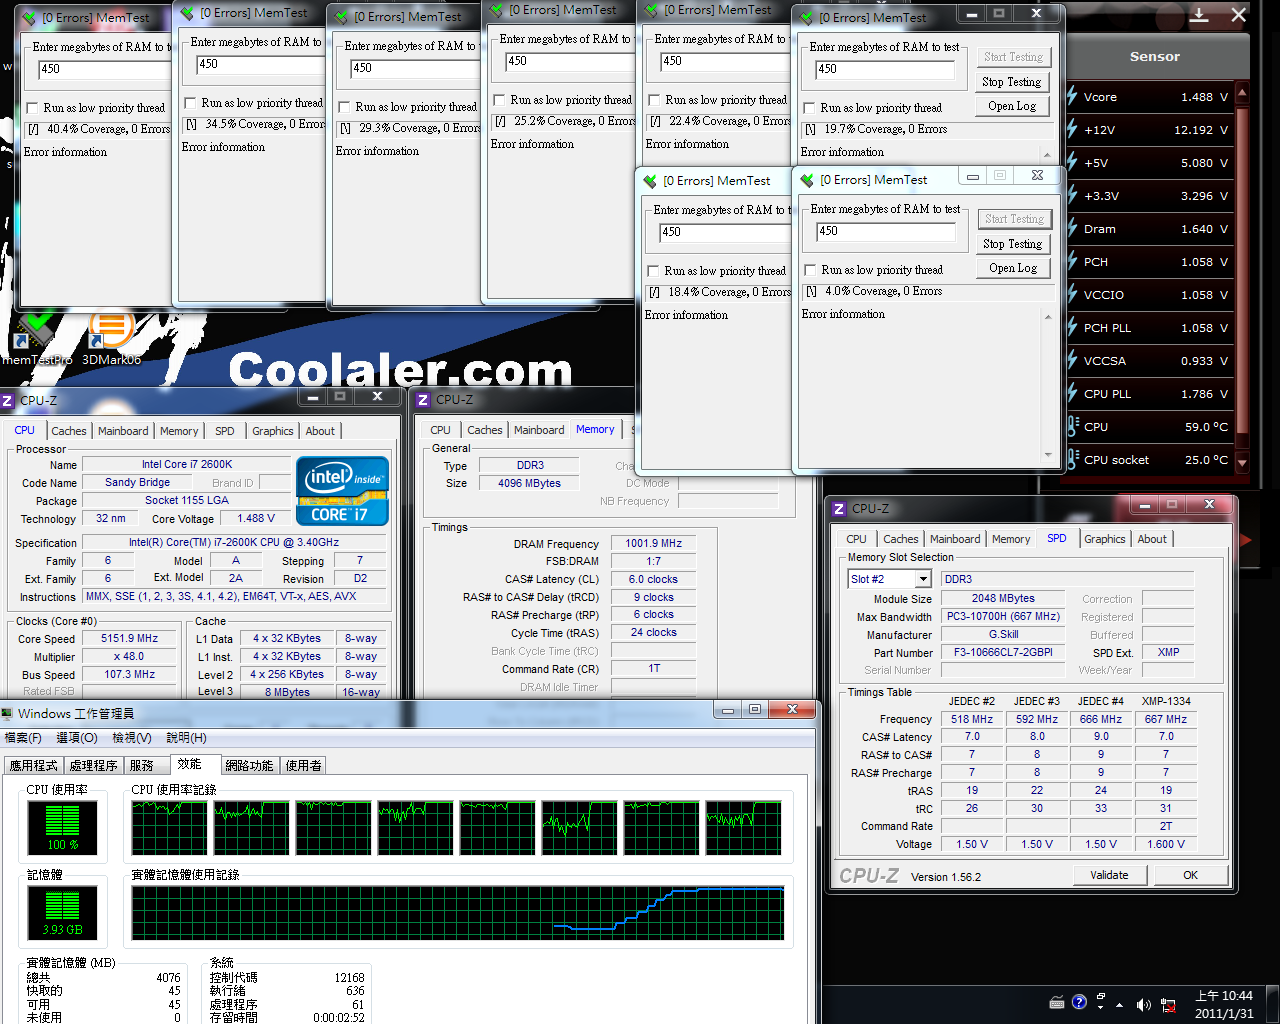
Task: Click the Task Manager title bar icon
Action: click(8, 713)
